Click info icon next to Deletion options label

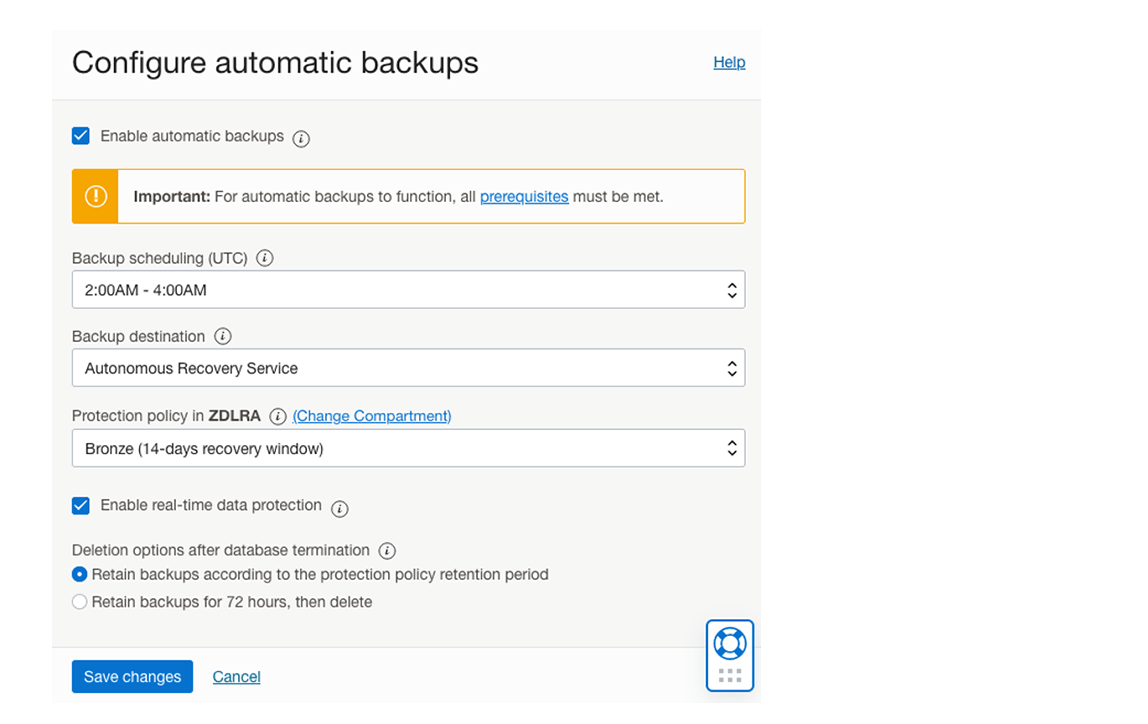point(388,551)
